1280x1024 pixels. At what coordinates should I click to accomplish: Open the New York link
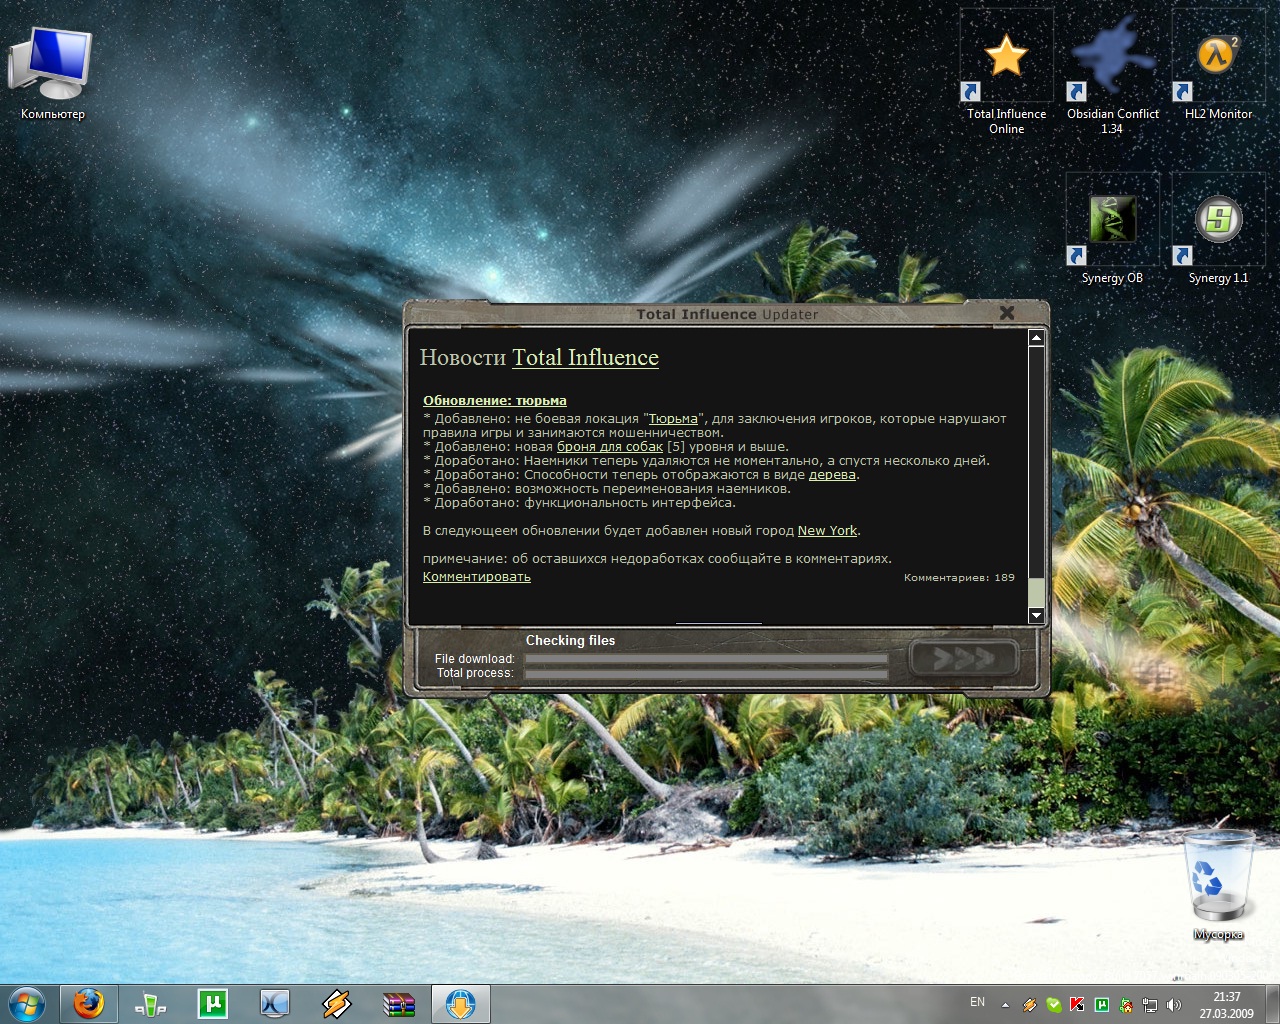click(827, 531)
